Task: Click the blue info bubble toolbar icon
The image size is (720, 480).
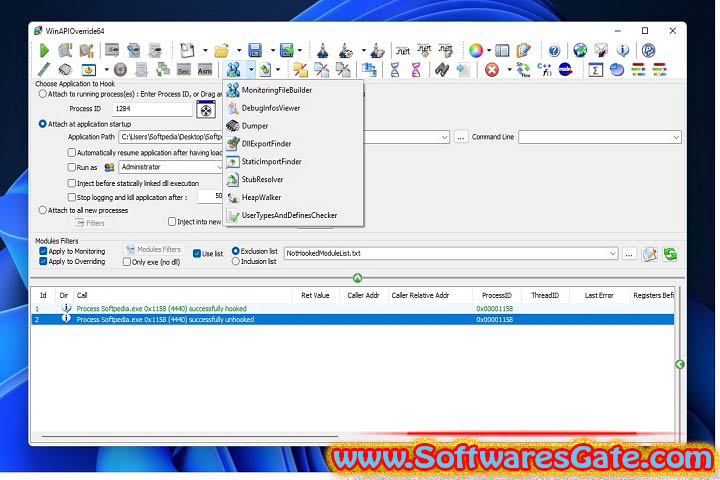Action: tap(623, 51)
